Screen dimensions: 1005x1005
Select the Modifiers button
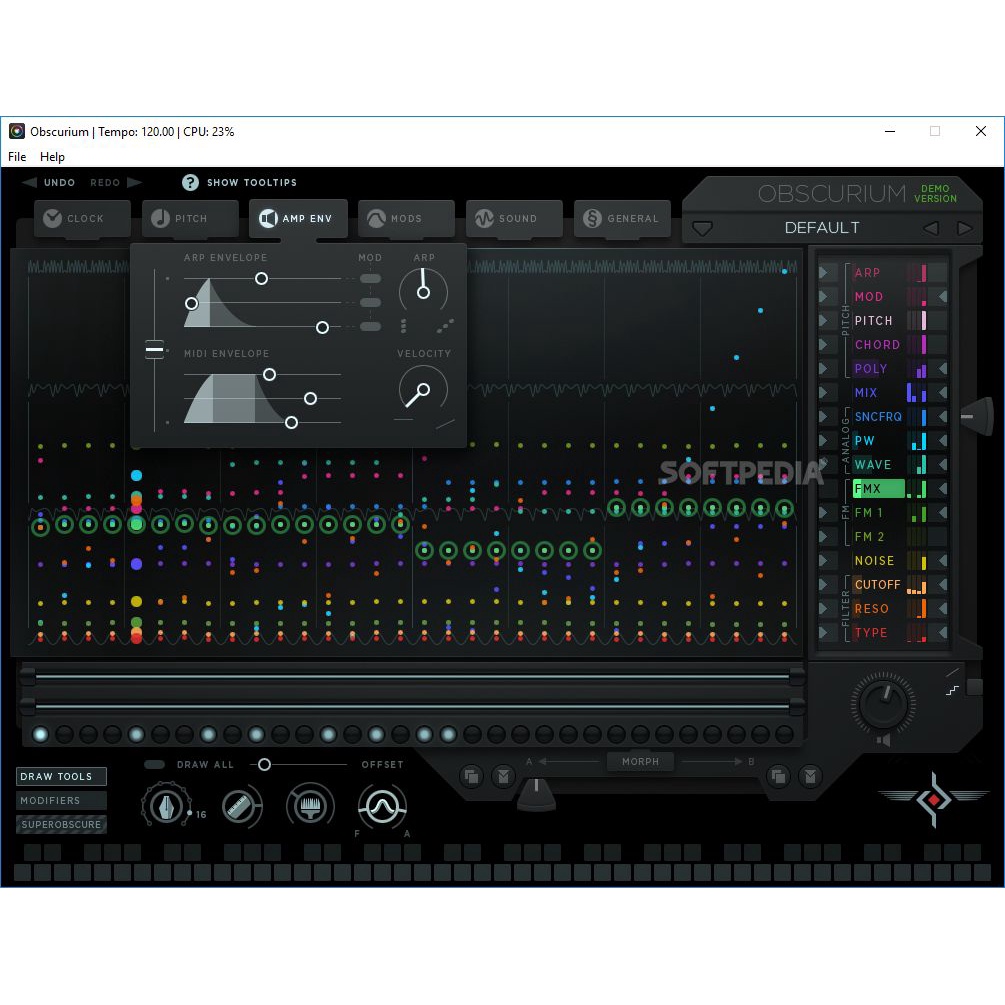coord(62,801)
